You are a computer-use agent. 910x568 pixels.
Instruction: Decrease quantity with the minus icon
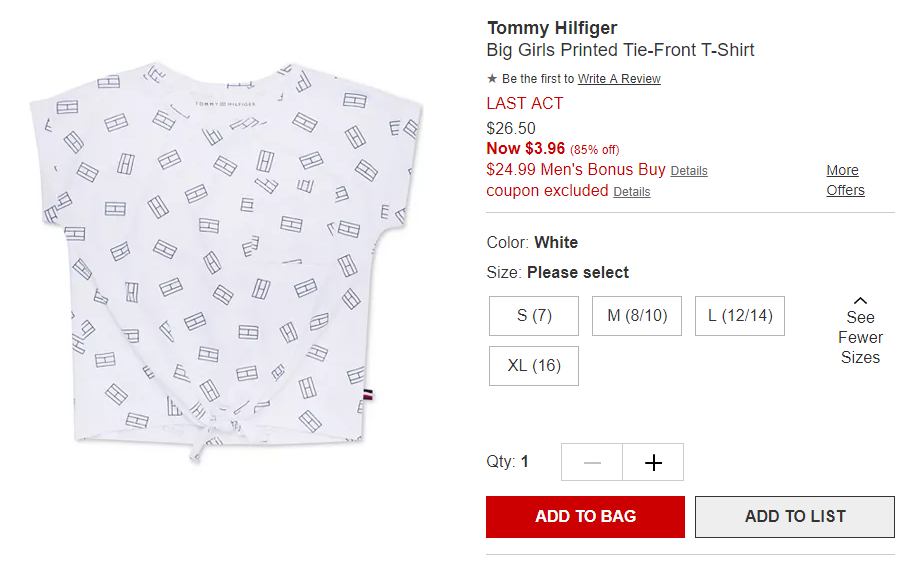coord(592,462)
